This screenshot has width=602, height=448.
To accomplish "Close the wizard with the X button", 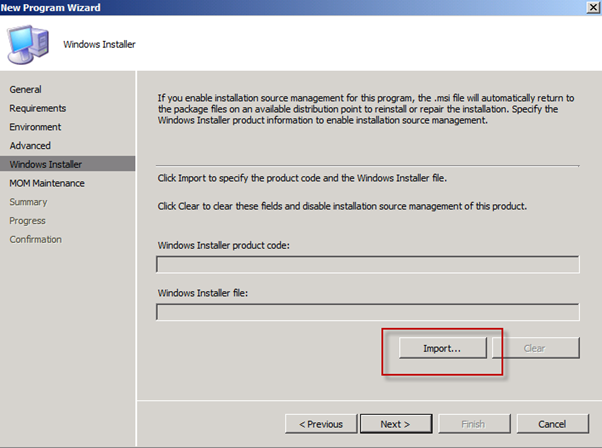I will pyautogui.click(x=593, y=7).
